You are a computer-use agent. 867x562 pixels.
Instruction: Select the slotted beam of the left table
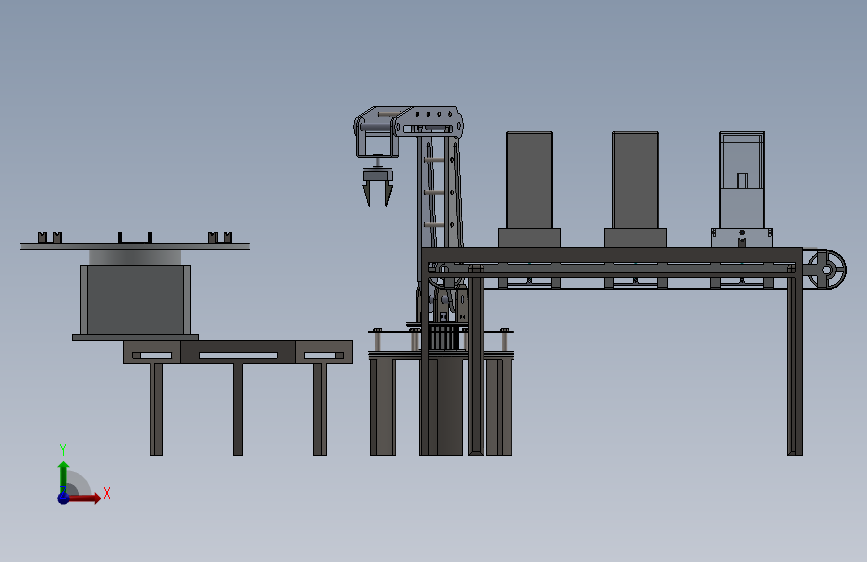tap(238, 352)
